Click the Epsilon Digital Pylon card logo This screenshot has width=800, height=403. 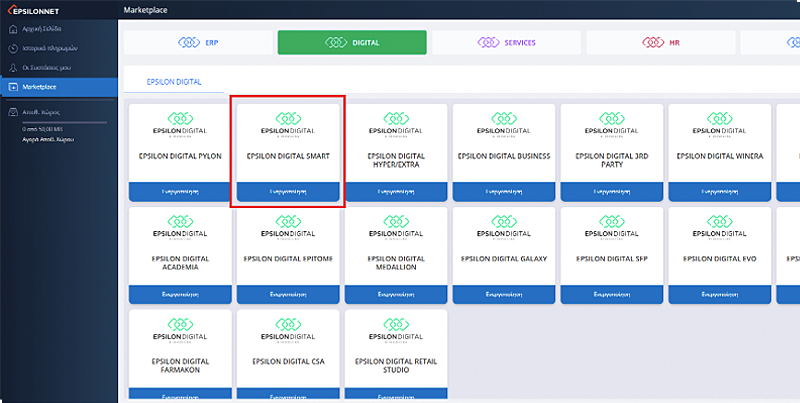[x=180, y=124]
